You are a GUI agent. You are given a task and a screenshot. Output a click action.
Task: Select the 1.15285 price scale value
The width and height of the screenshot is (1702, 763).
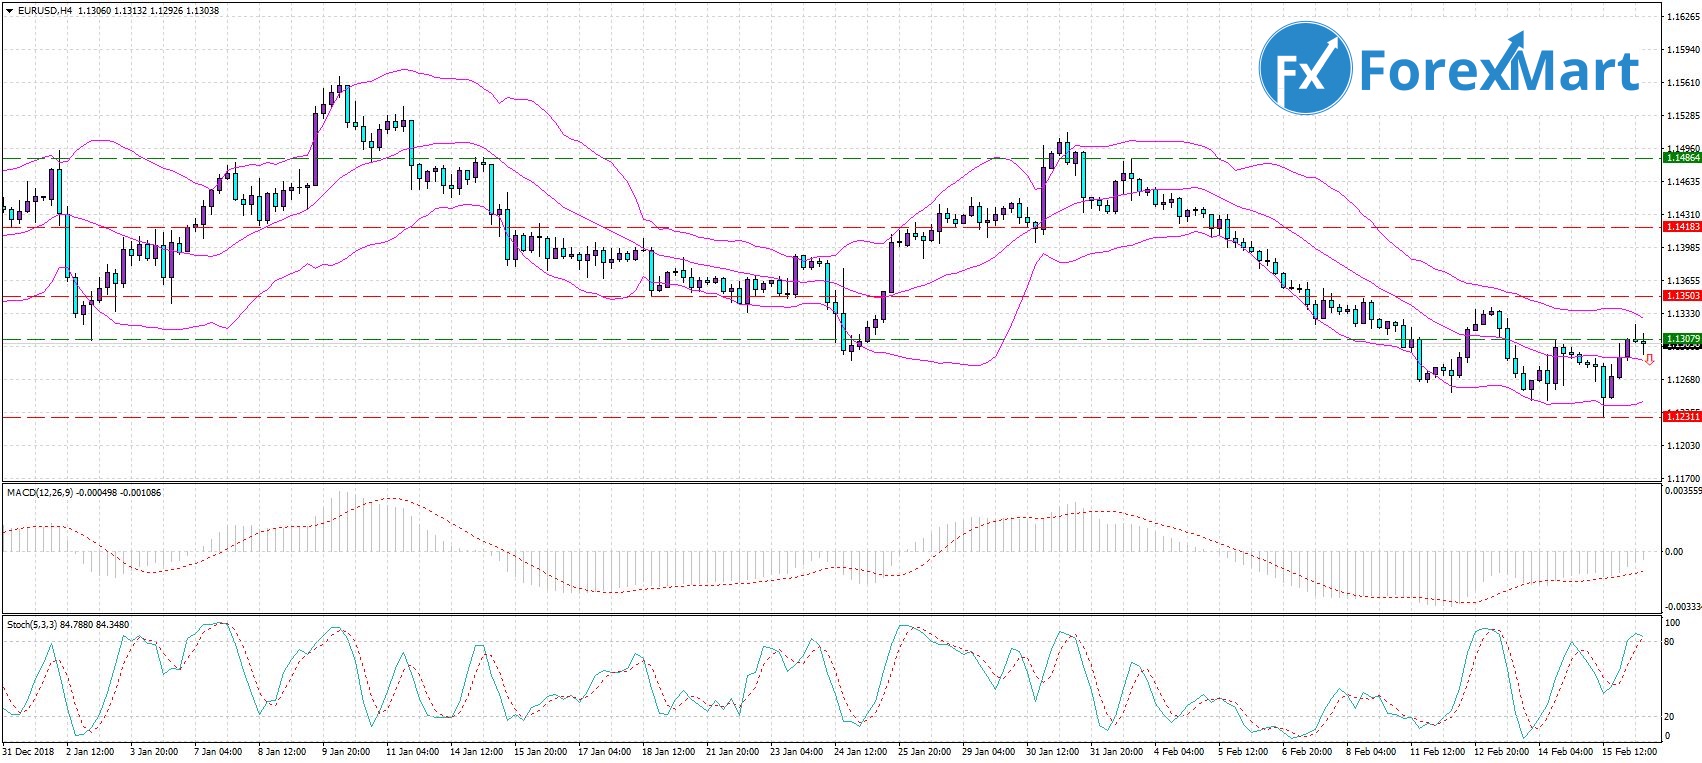click(x=1682, y=116)
